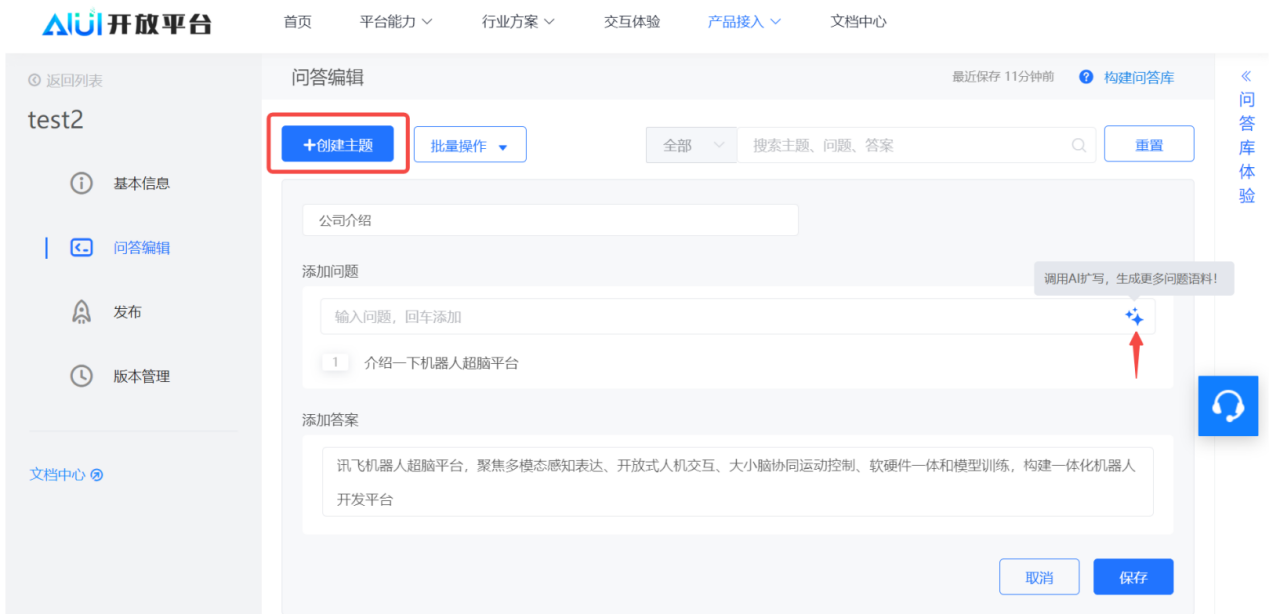
Task: Expand the 平台能力 menu
Action: pyautogui.click(x=396, y=21)
